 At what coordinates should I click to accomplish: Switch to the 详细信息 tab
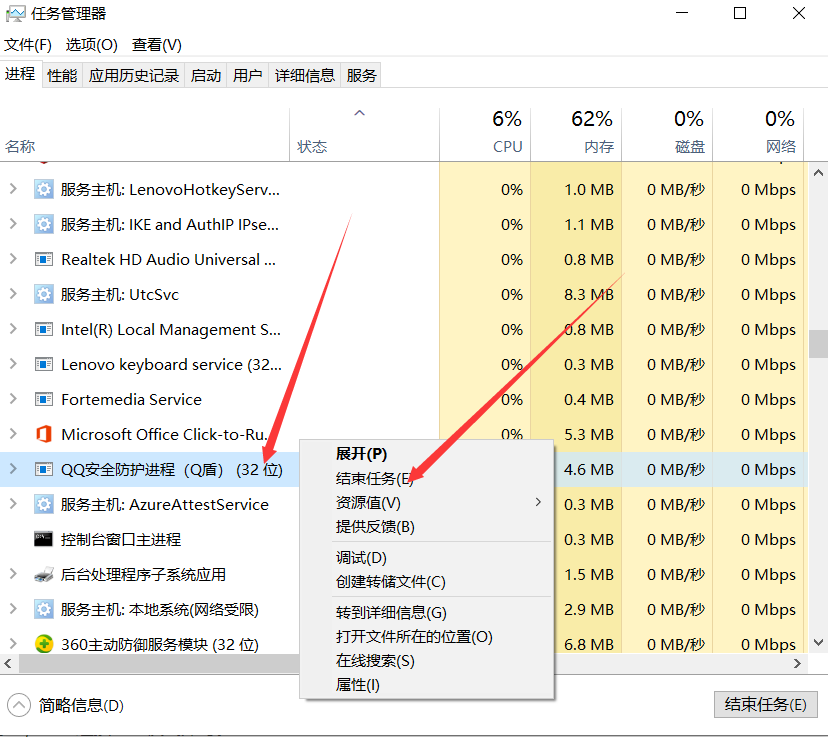click(304, 75)
